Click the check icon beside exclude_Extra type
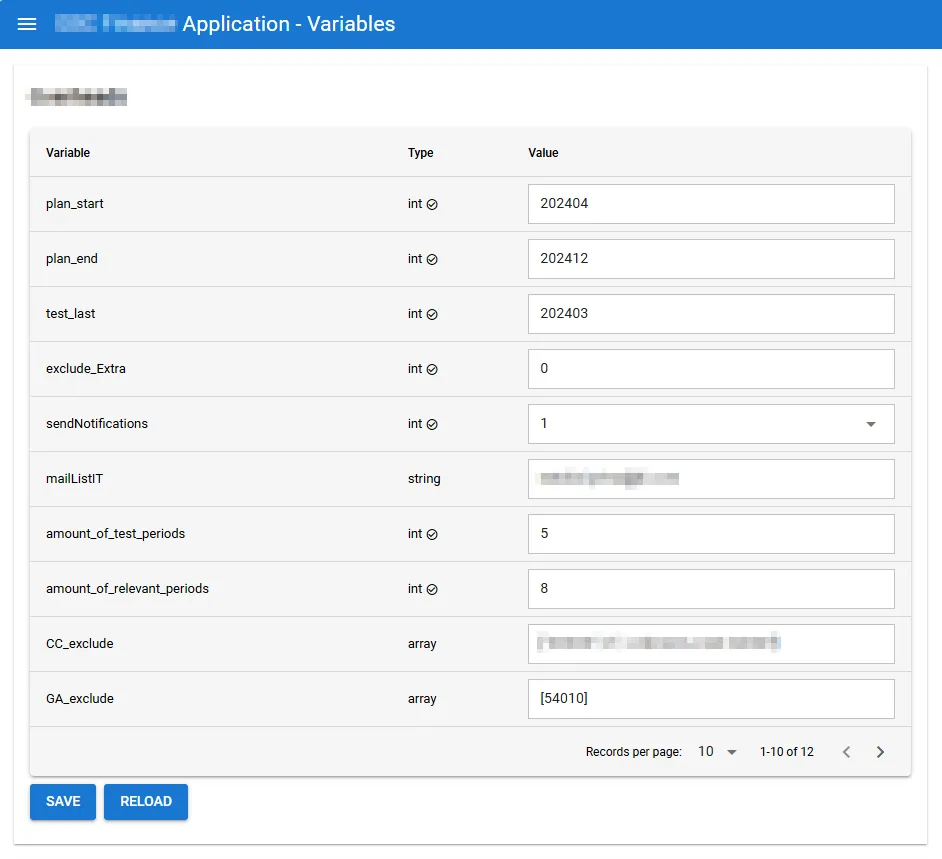The height and width of the screenshot is (859, 942). pos(432,369)
